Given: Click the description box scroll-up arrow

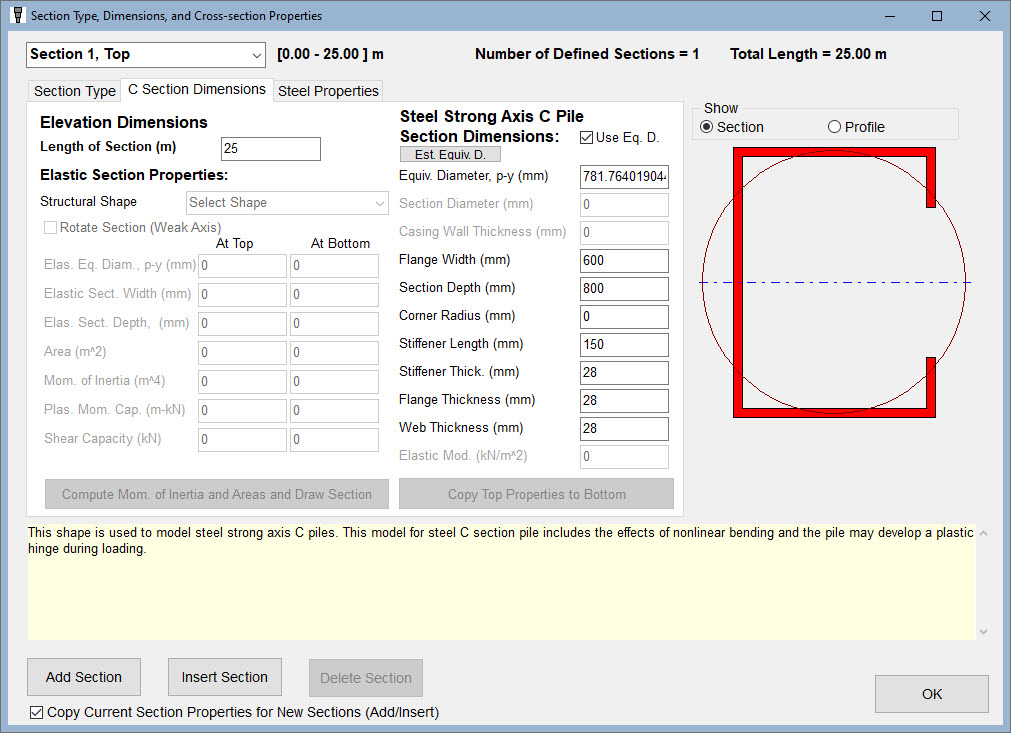Looking at the screenshot, I should [x=983, y=533].
